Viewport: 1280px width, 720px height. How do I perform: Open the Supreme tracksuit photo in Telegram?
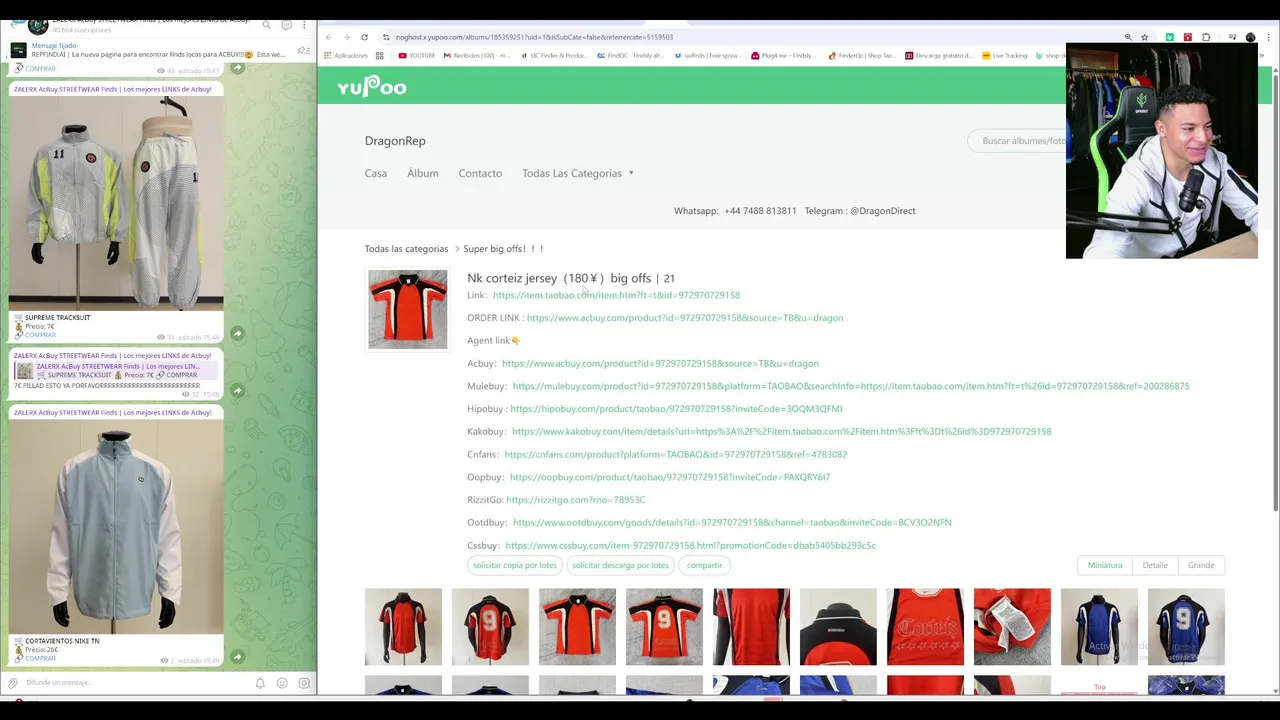tap(116, 203)
